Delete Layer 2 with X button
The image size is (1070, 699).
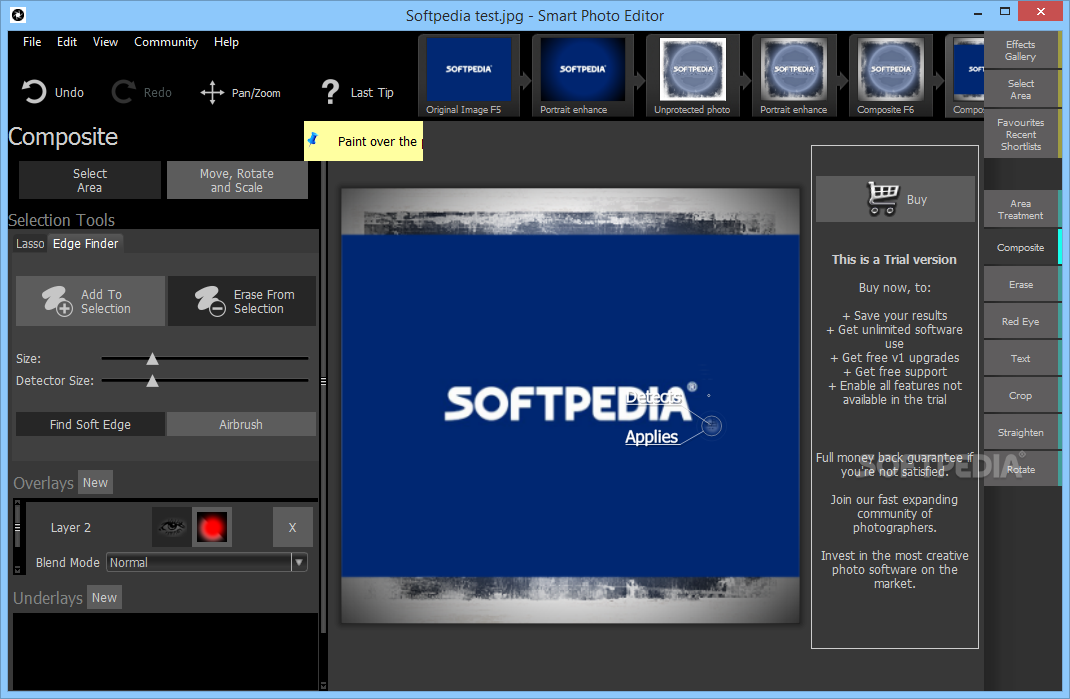(x=293, y=527)
